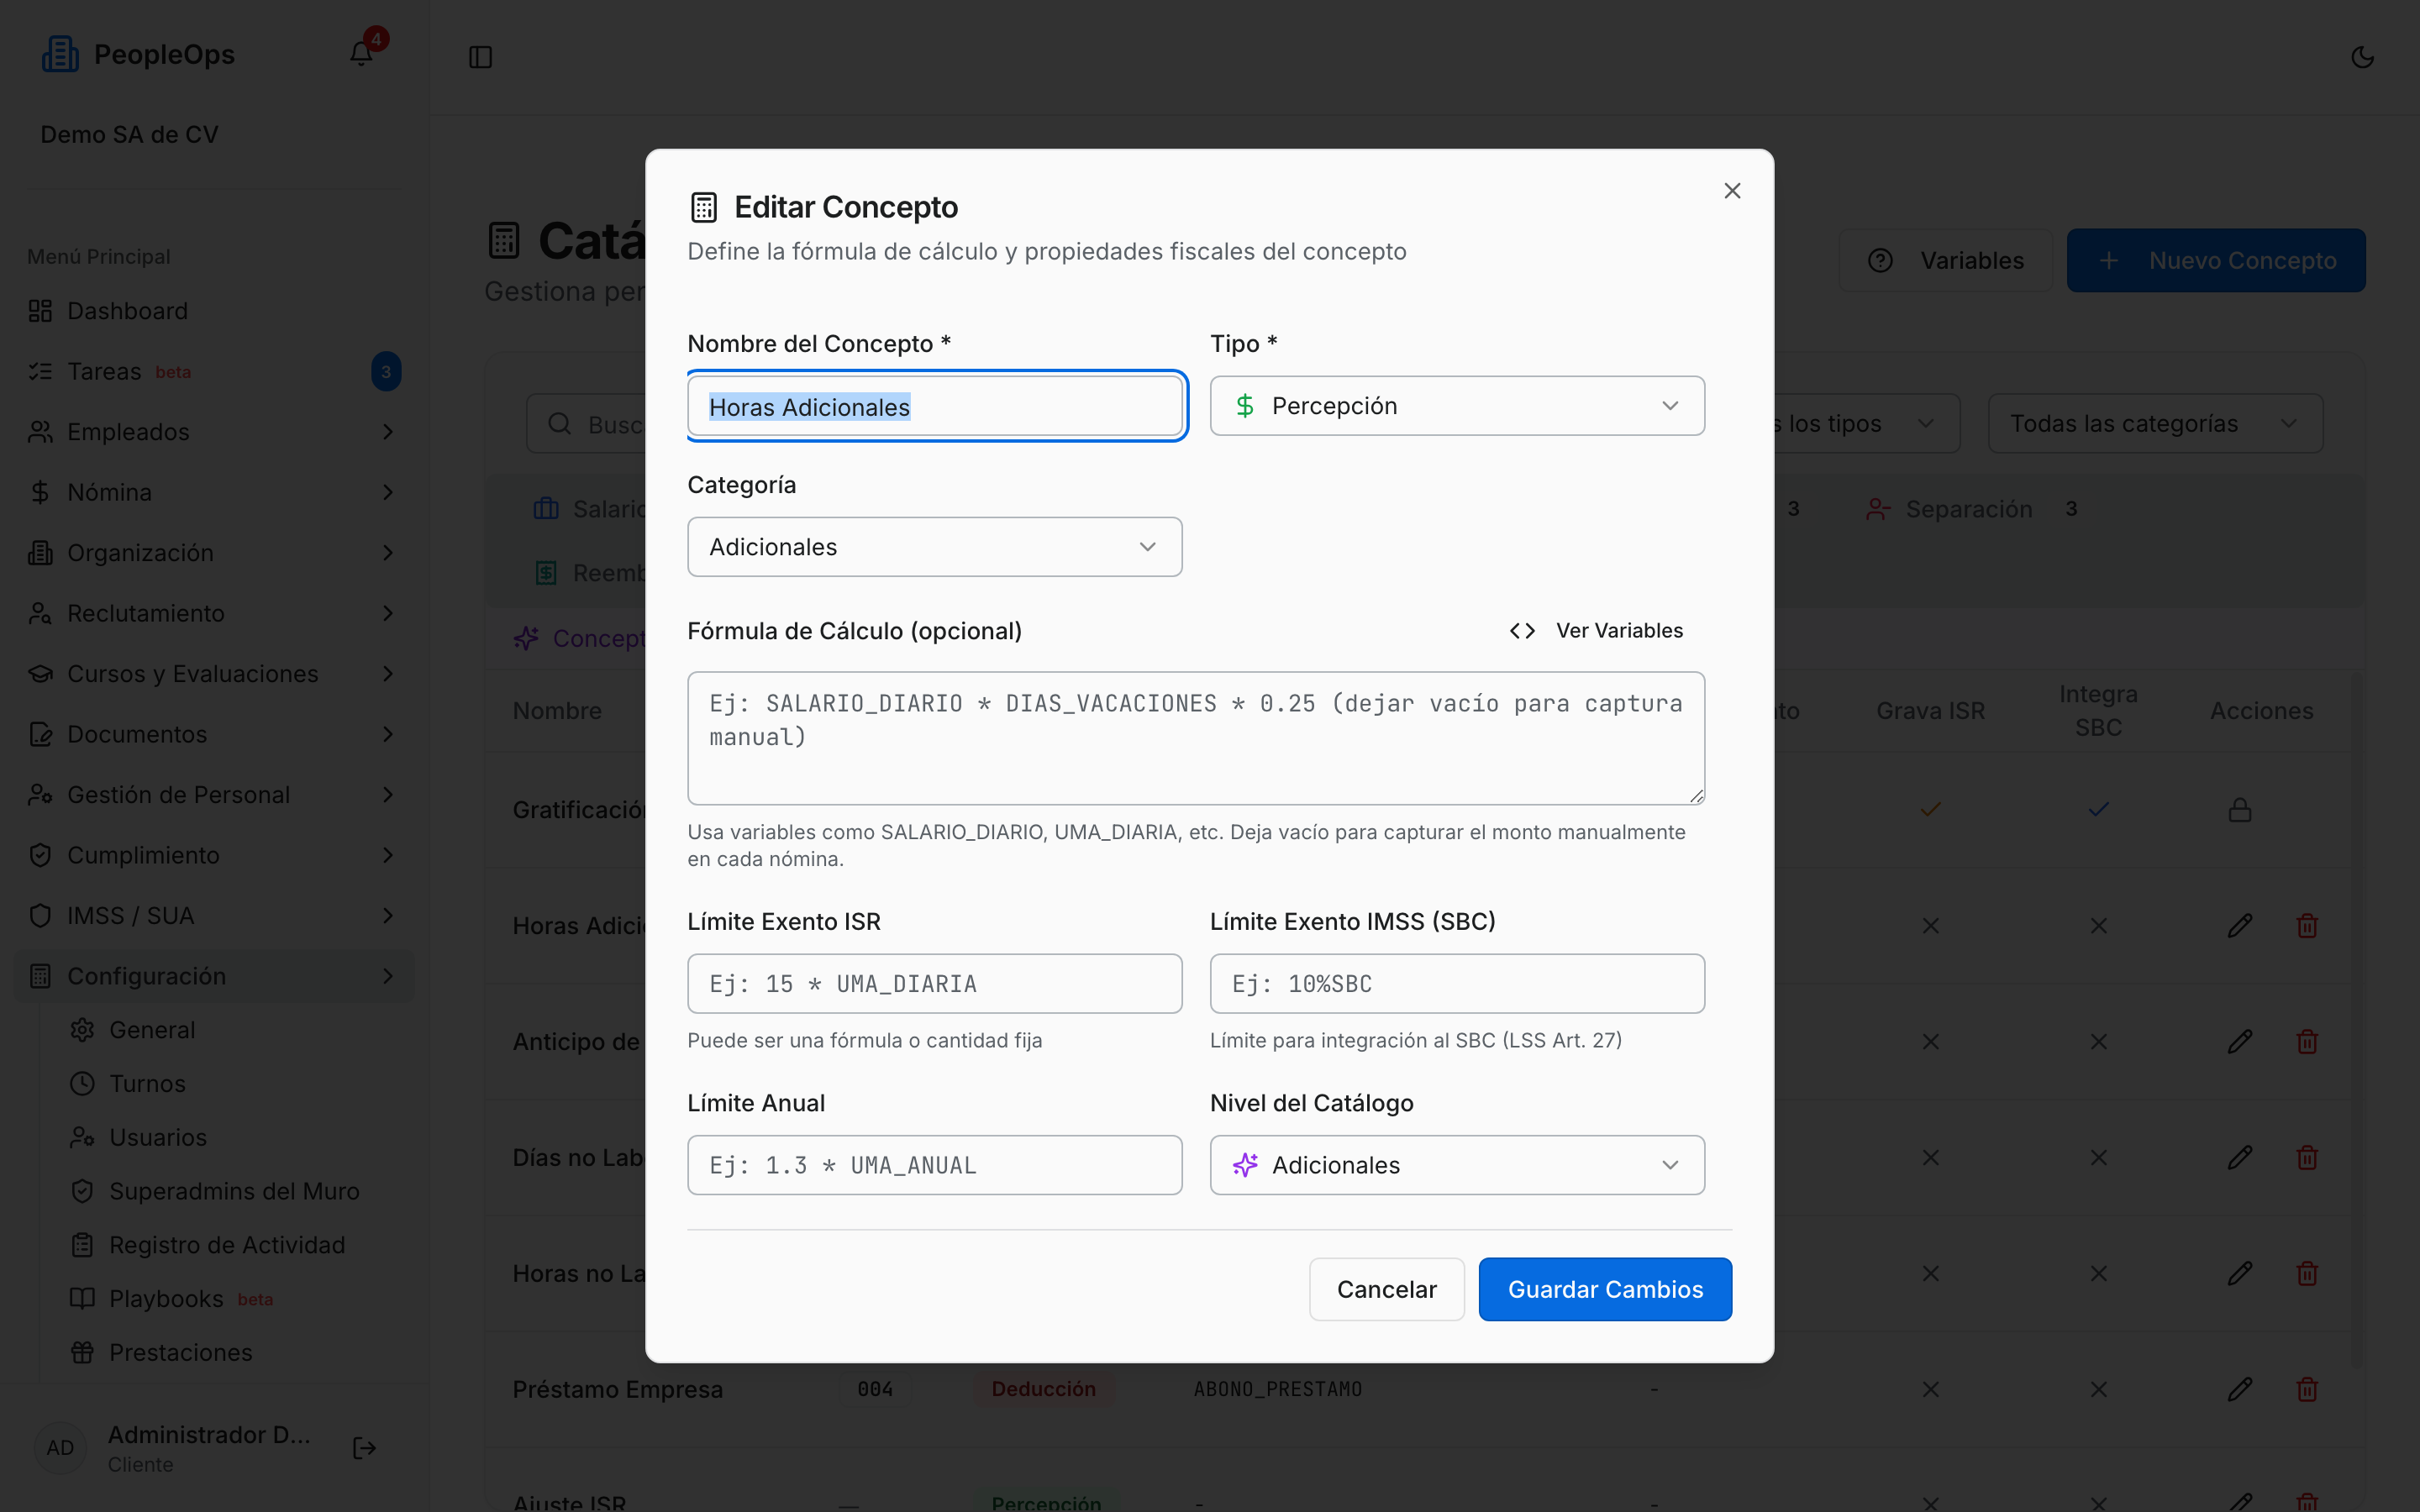
Task: Collapse the Configuración menu
Action: (x=214, y=976)
